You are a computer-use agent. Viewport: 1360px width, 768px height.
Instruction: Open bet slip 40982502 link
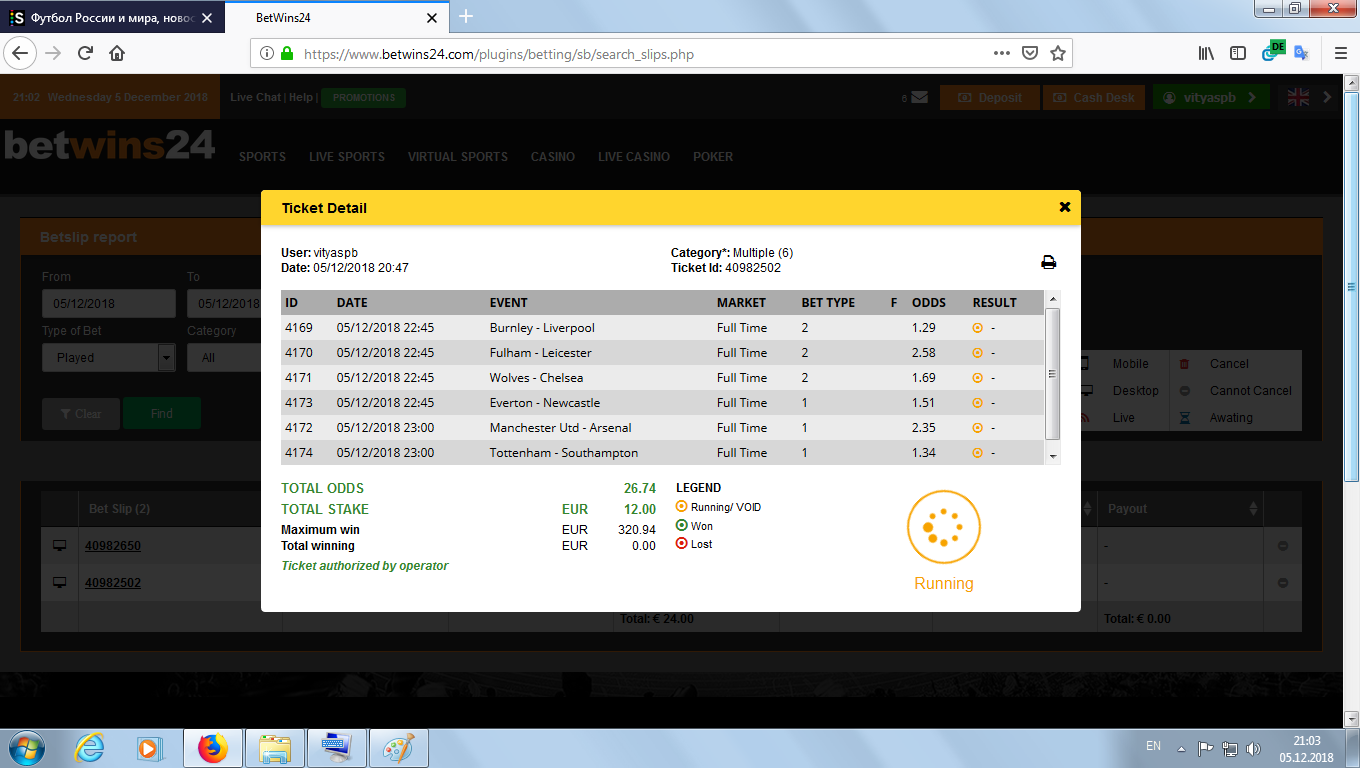(112, 582)
